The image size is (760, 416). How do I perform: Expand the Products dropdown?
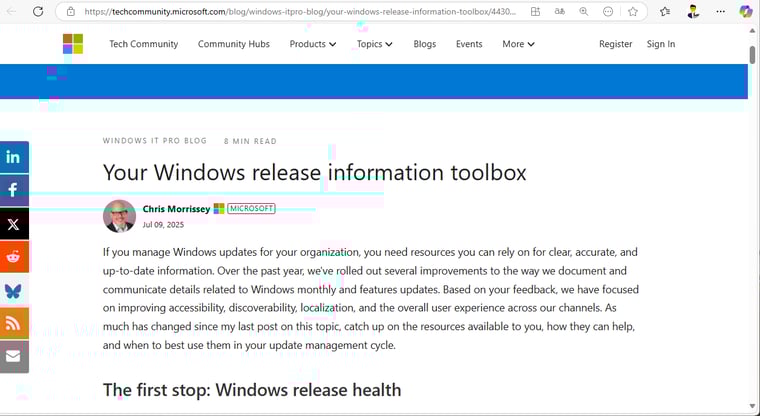click(313, 44)
